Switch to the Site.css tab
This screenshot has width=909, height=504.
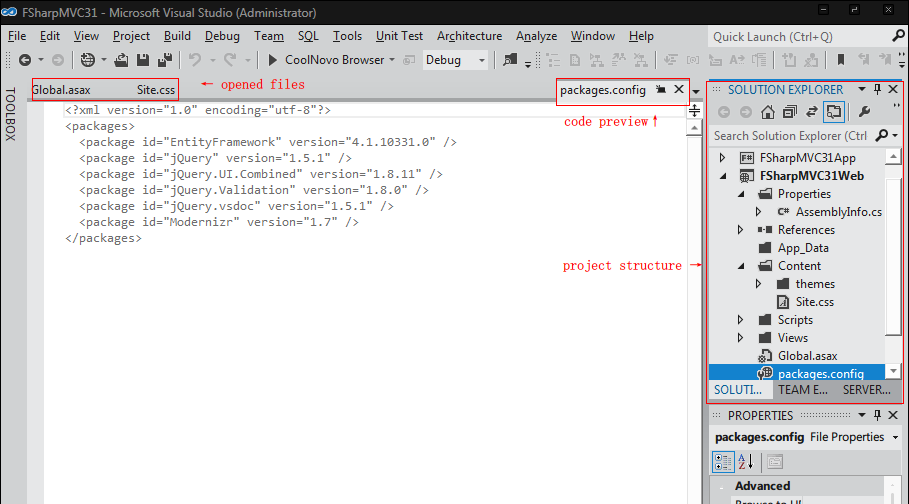point(155,90)
